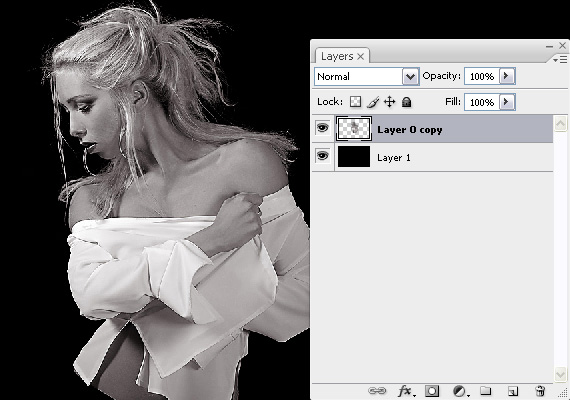Hide Layer 1 visibility eye
570x400 pixels.
tap(322, 156)
